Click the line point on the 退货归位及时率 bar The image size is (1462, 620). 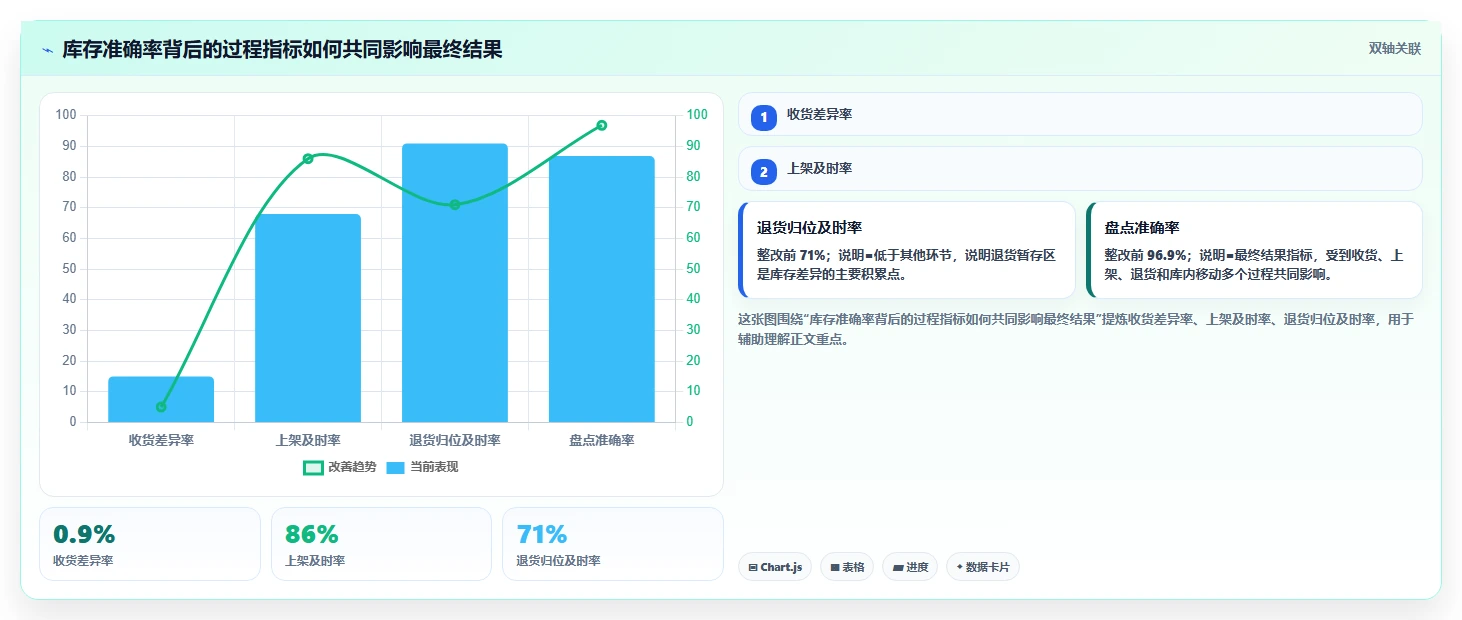[455, 205]
